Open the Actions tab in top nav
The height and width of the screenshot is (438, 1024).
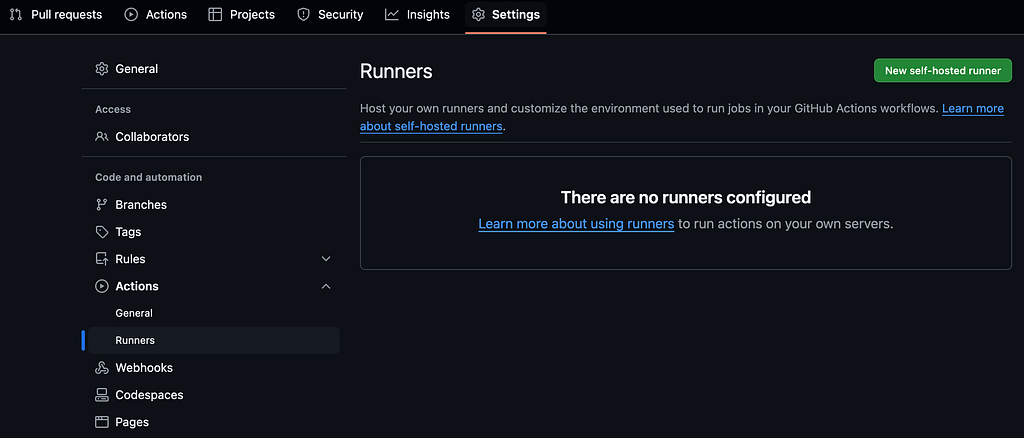coord(155,14)
